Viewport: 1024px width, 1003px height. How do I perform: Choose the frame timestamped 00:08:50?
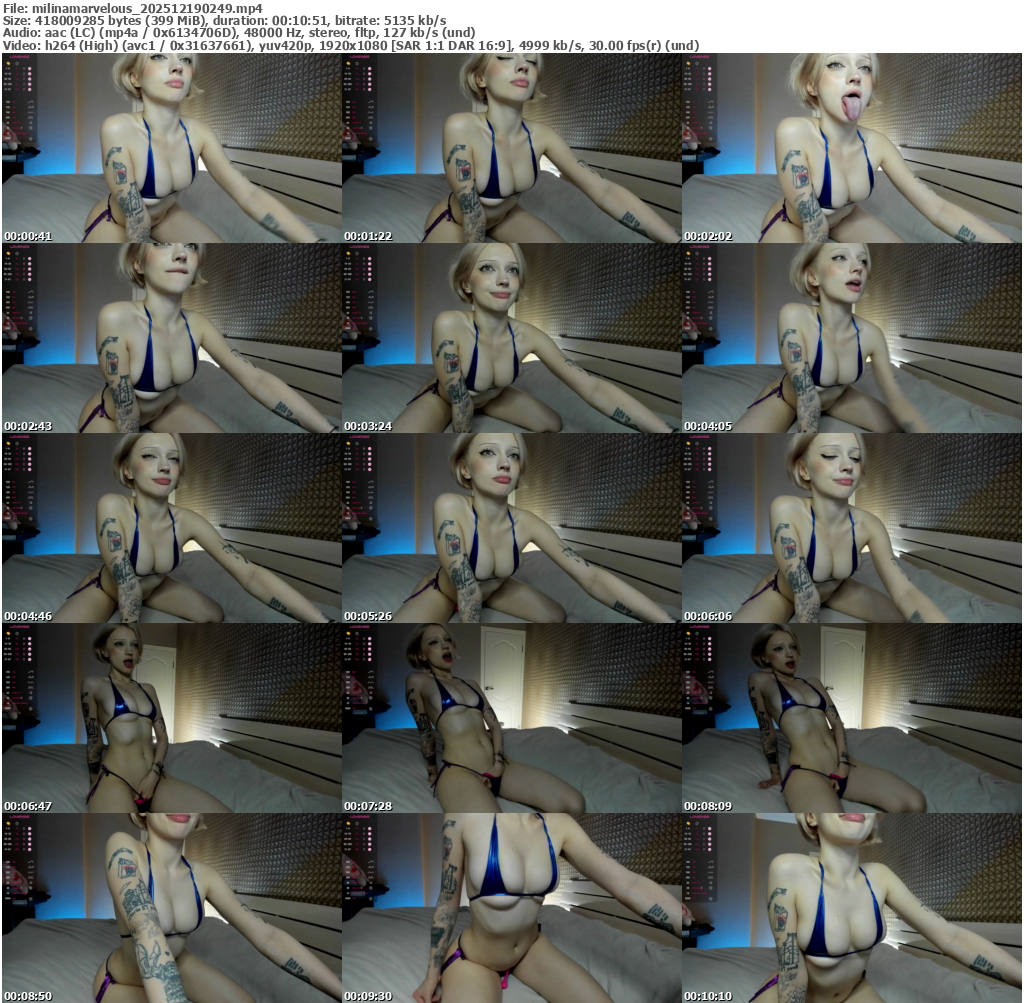[171, 907]
